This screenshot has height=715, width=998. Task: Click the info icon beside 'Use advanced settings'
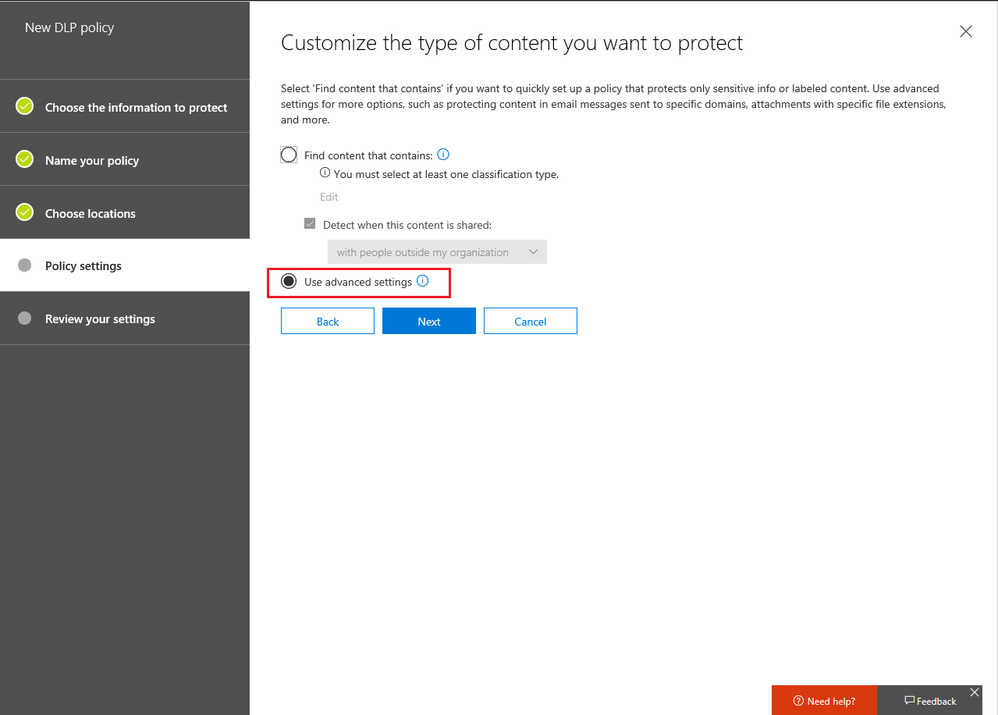(x=422, y=282)
